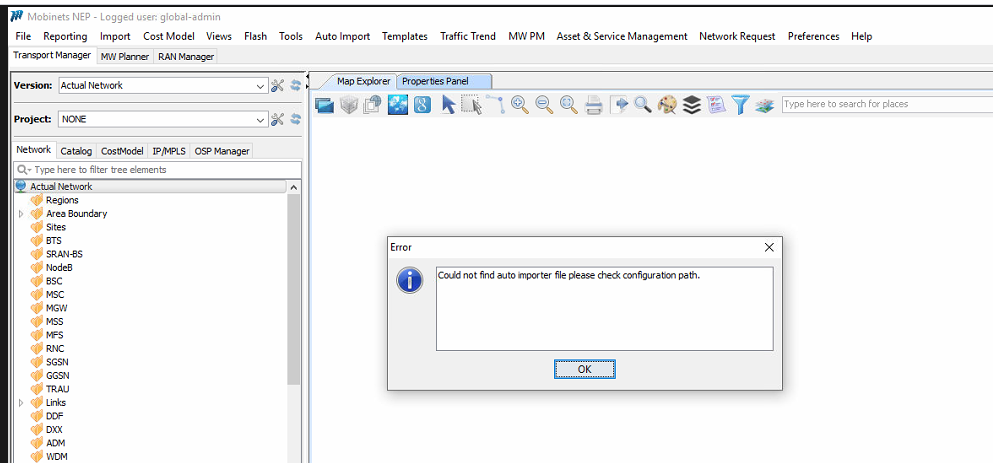Click the funnel filter icon
The image size is (993, 463).
click(740, 104)
